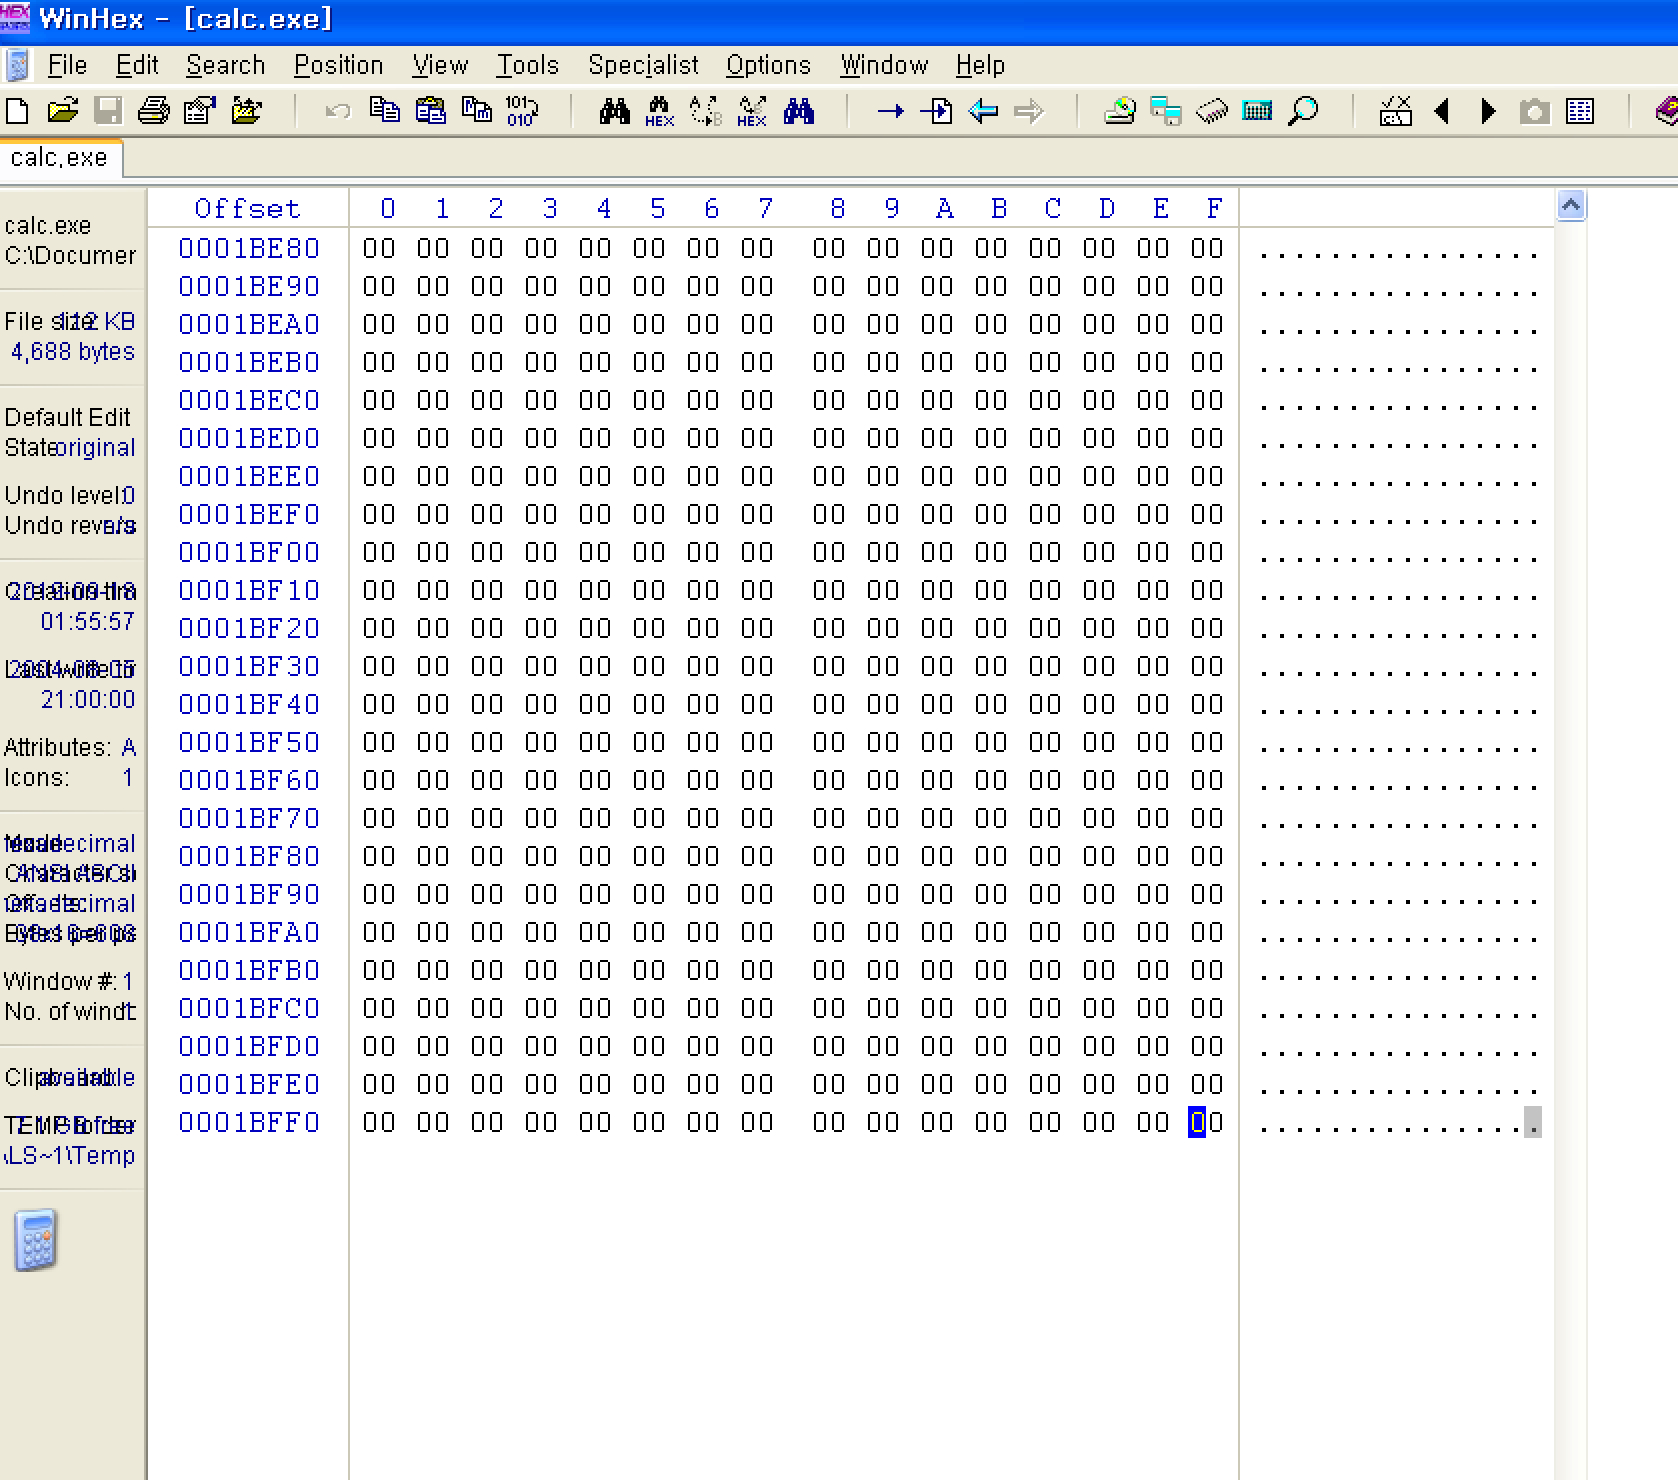Open the Edit menu

(137, 65)
